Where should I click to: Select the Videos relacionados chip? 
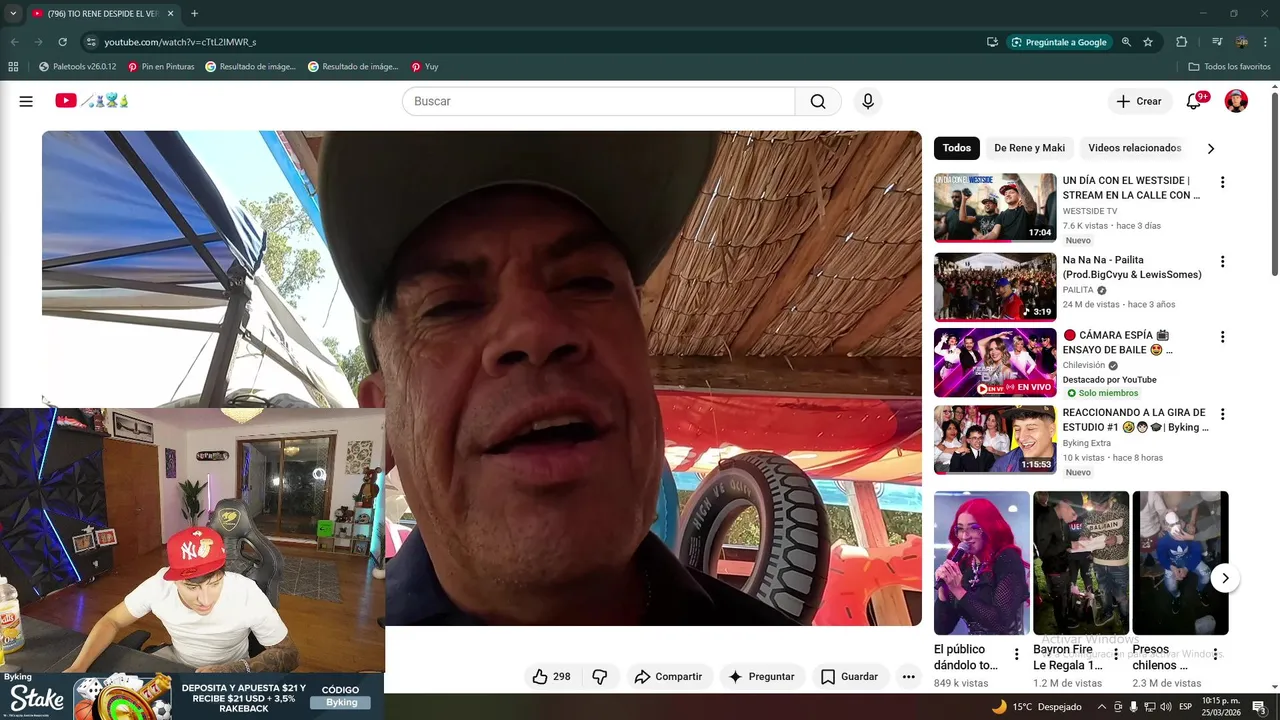pyautogui.click(x=1135, y=148)
